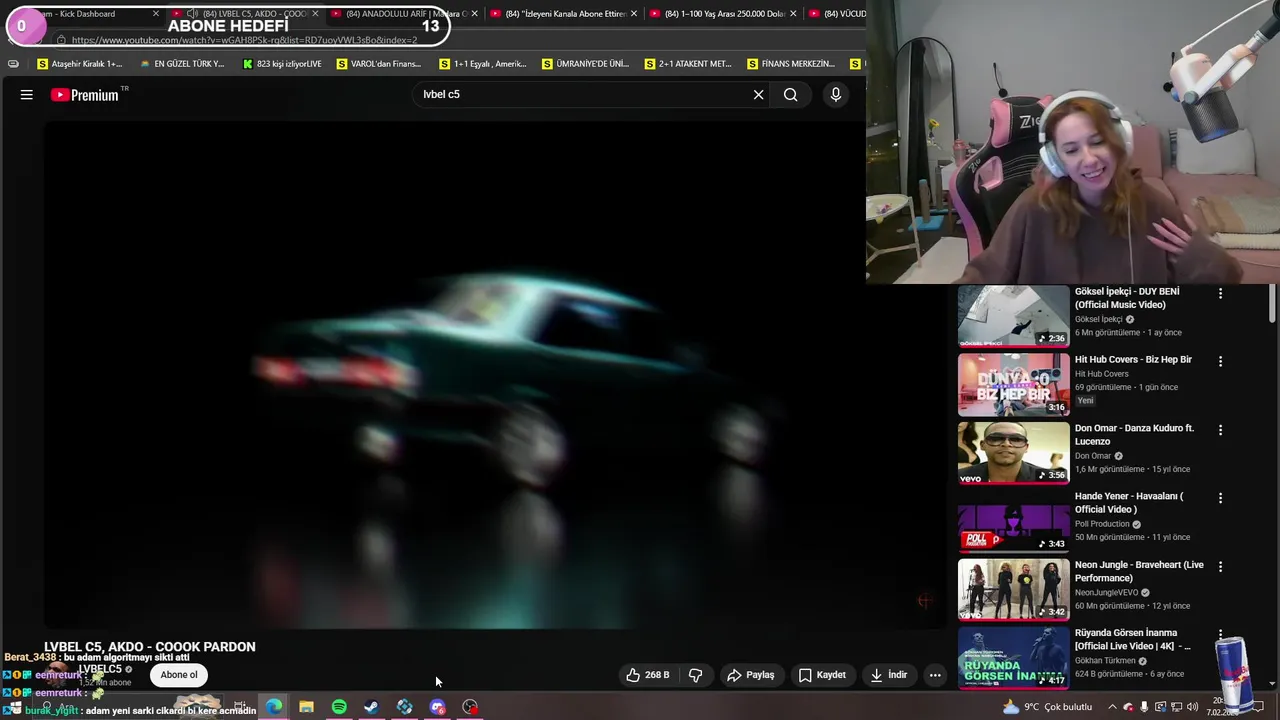Open the 'VAROL'dan Finans...' bookmark
Image resolution: width=1280 pixels, height=720 pixels.
379,64
